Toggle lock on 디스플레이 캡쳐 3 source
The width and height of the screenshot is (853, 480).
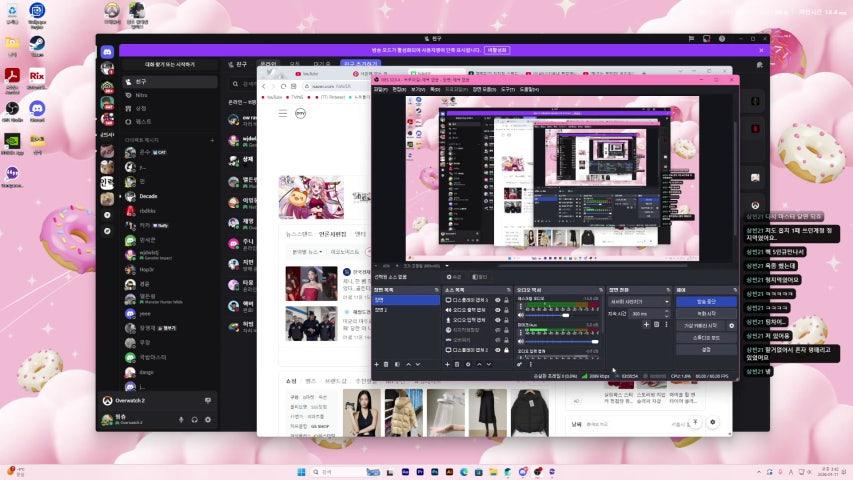click(506, 300)
